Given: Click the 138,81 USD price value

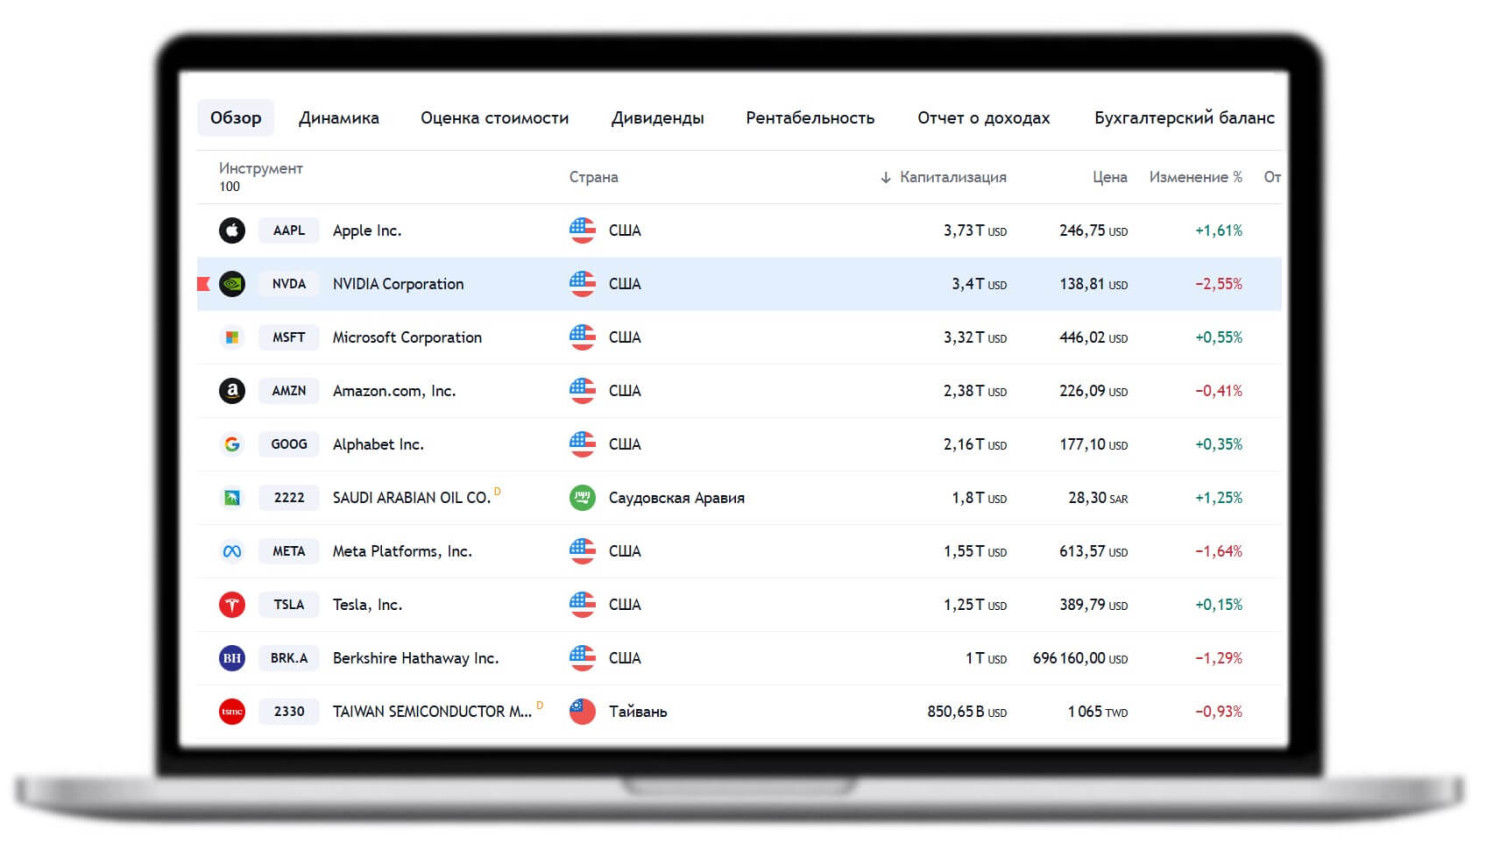Looking at the screenshot, I should pos(1093,284).
